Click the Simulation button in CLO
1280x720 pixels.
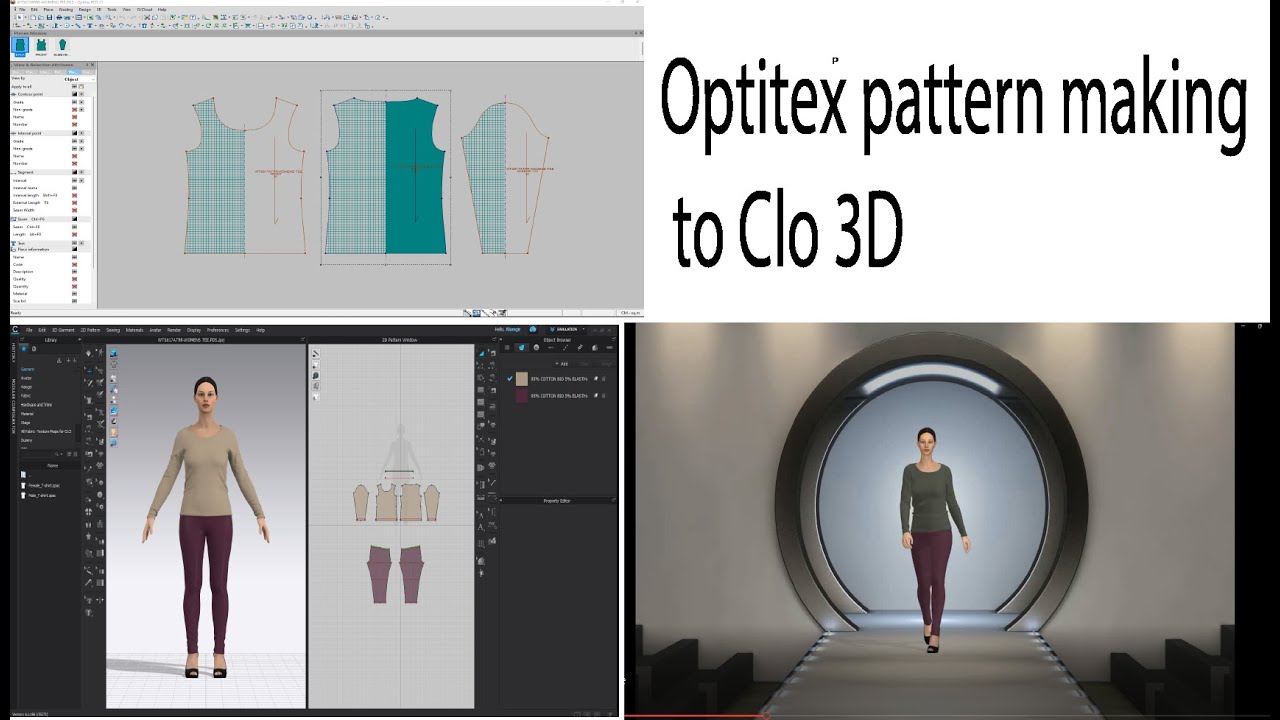[565, 330]
